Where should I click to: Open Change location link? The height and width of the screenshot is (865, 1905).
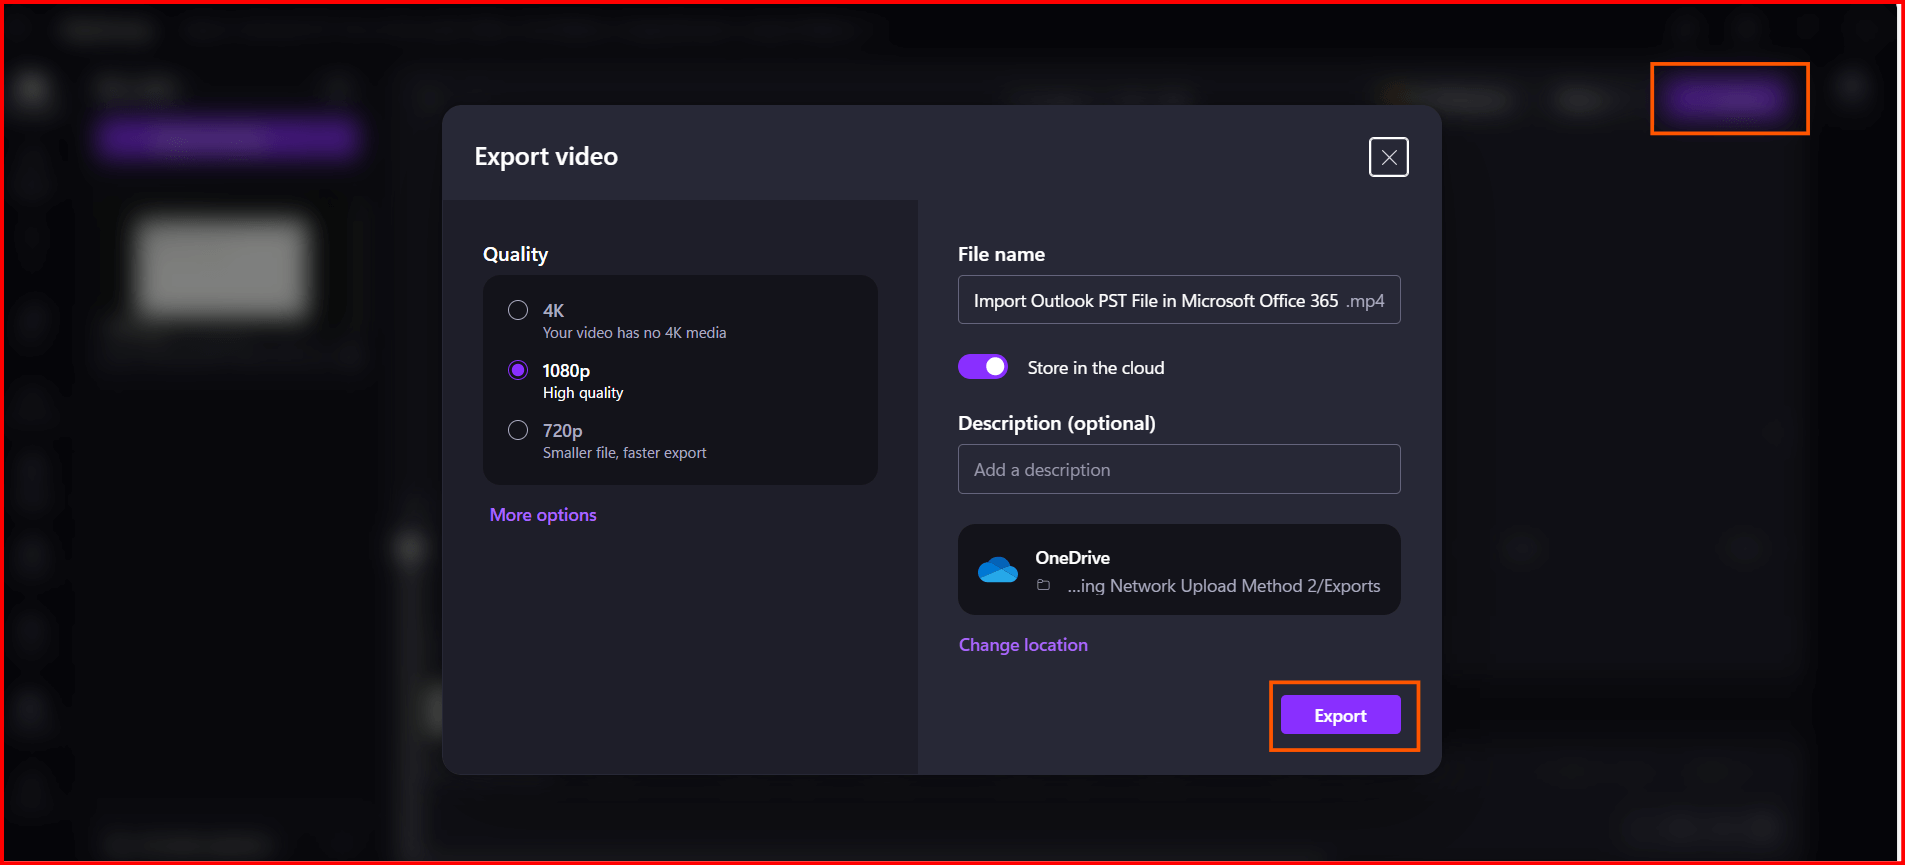click(1023, 645)
